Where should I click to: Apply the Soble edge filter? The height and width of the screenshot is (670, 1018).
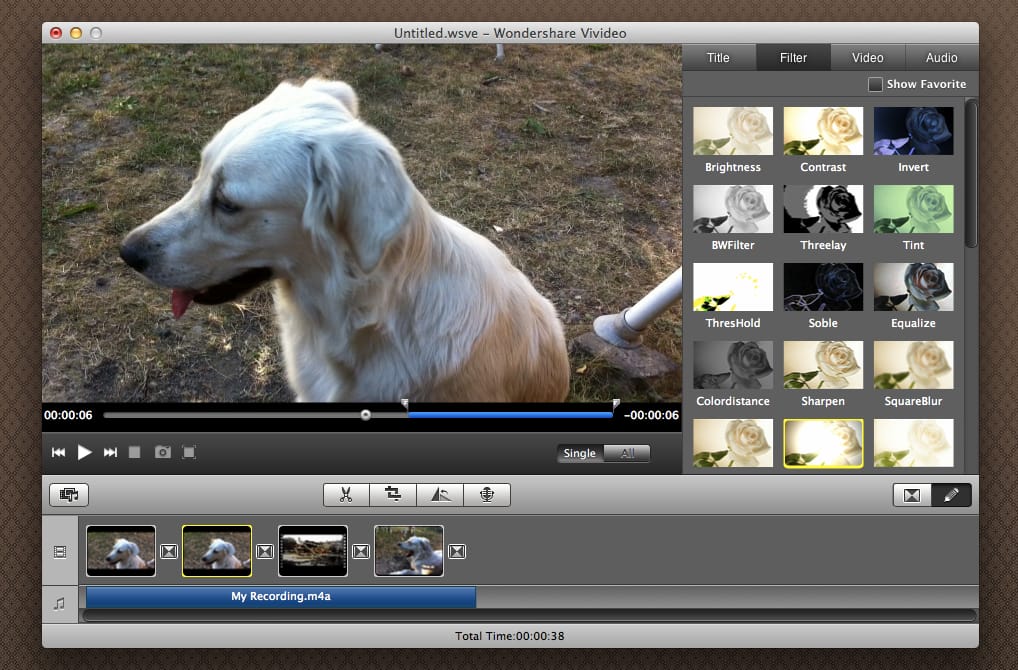[823, 287]
